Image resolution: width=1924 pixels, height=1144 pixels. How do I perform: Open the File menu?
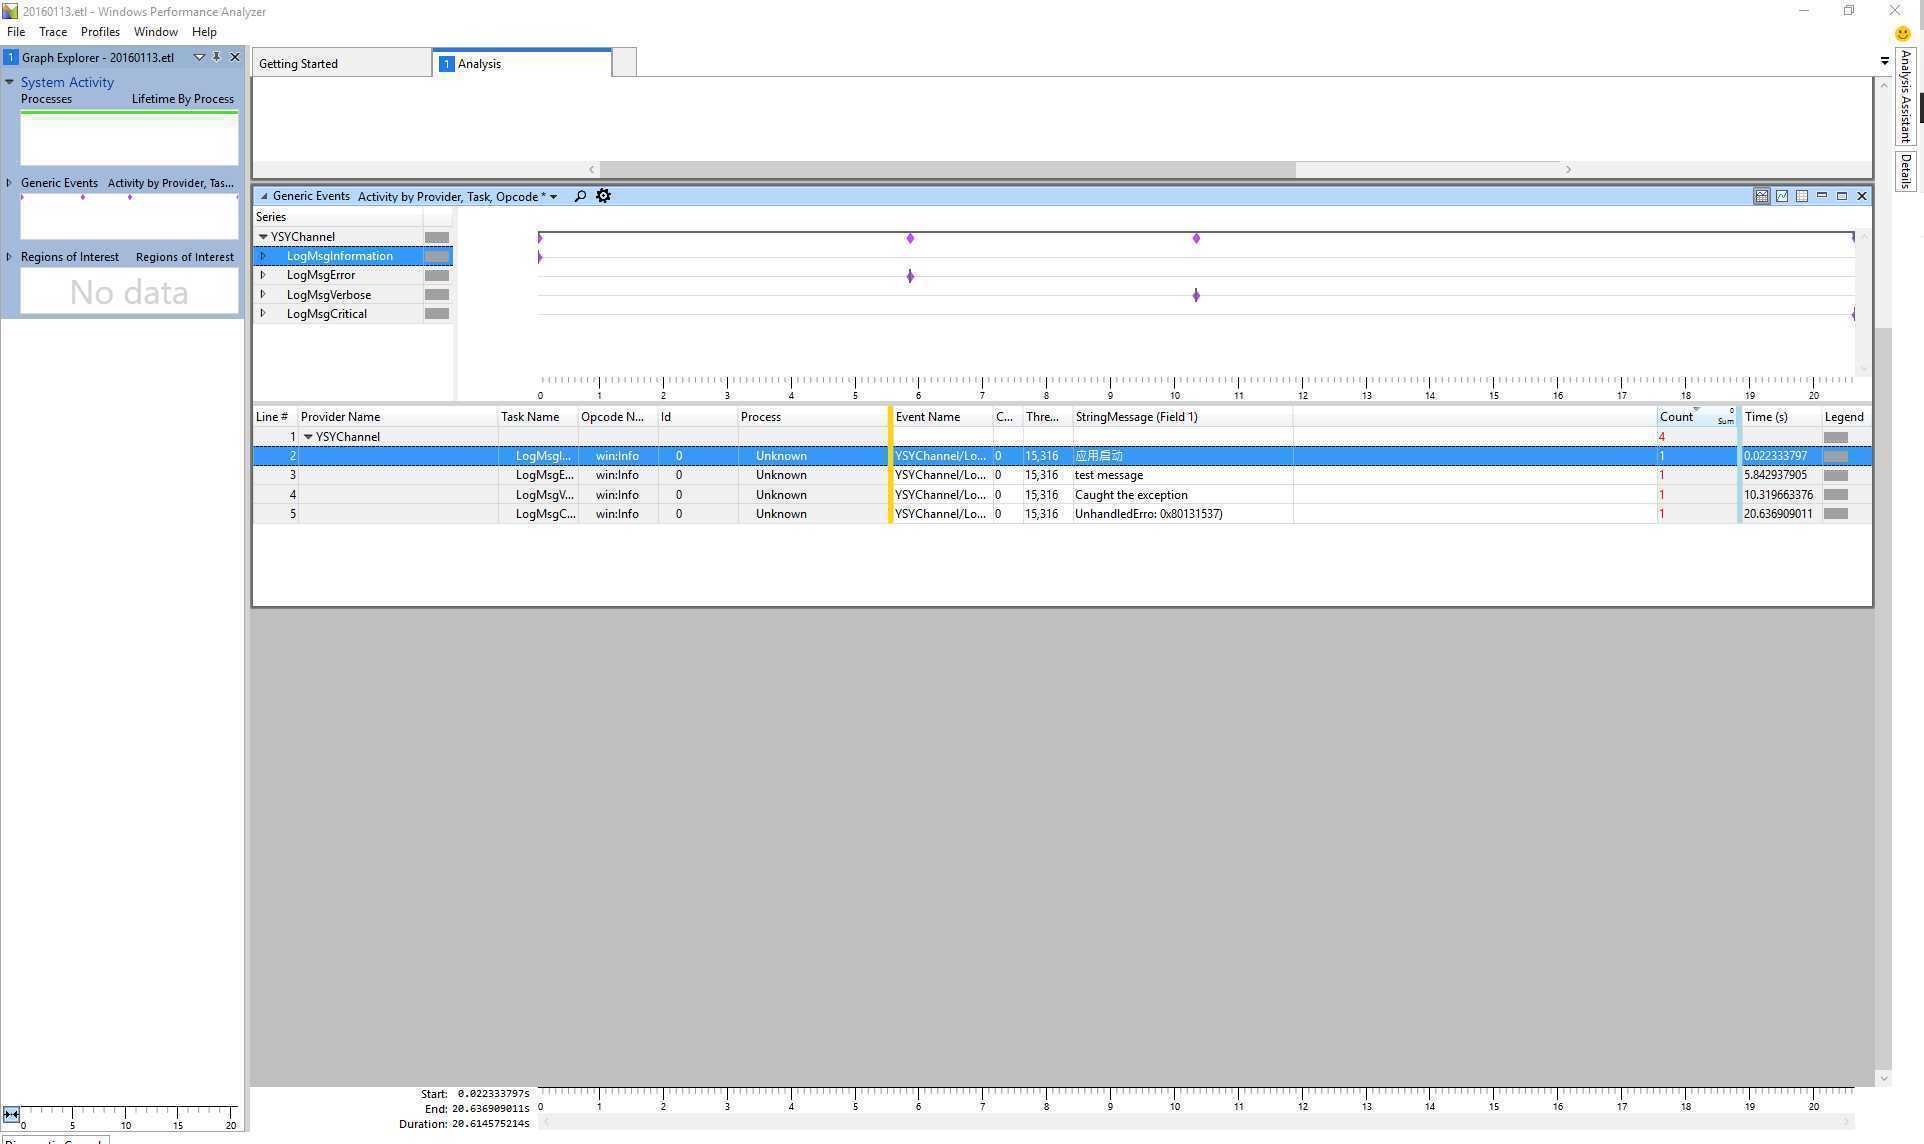pos(16,32)
